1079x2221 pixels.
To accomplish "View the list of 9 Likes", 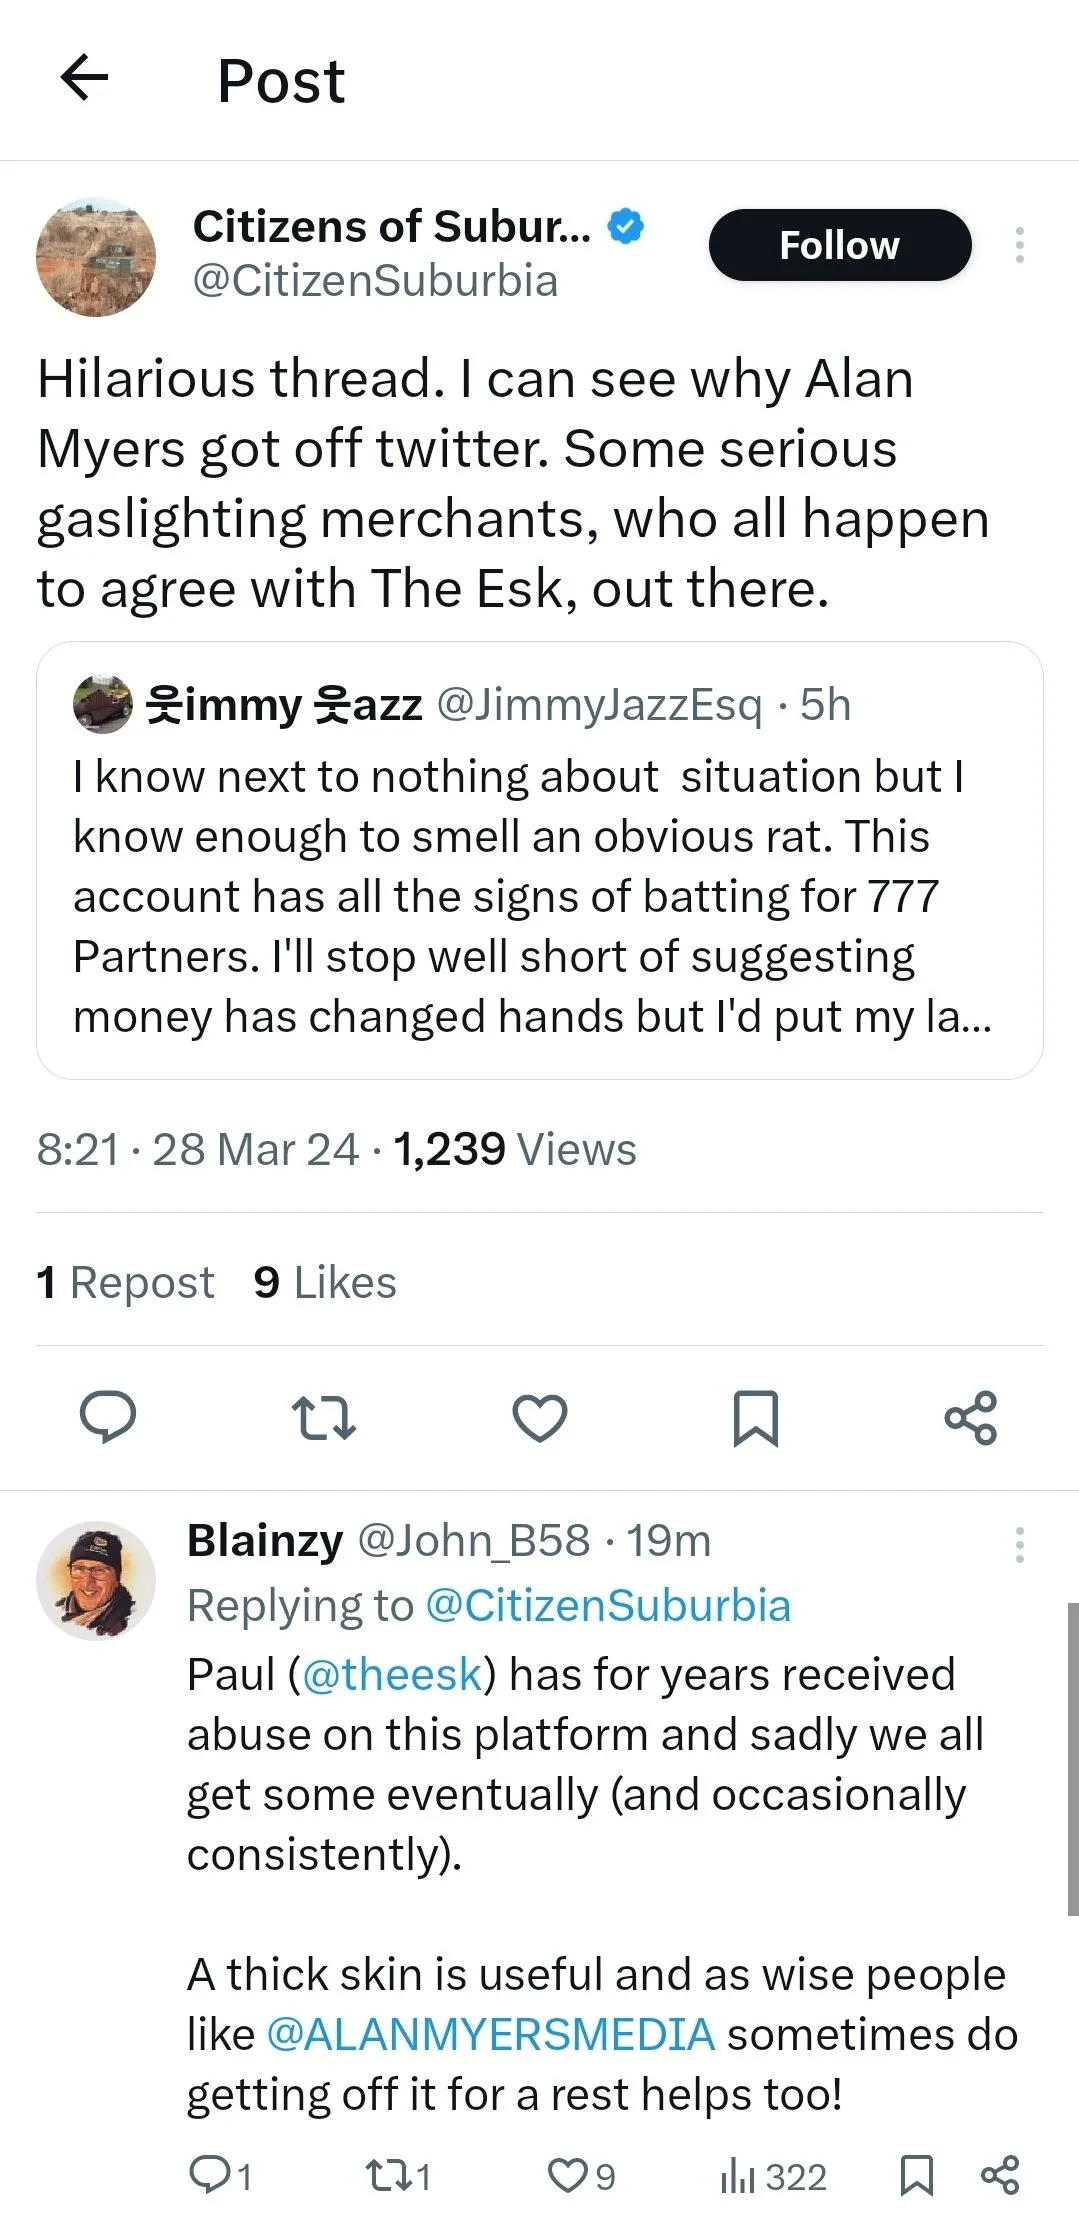I will [x=325, y=1282].
